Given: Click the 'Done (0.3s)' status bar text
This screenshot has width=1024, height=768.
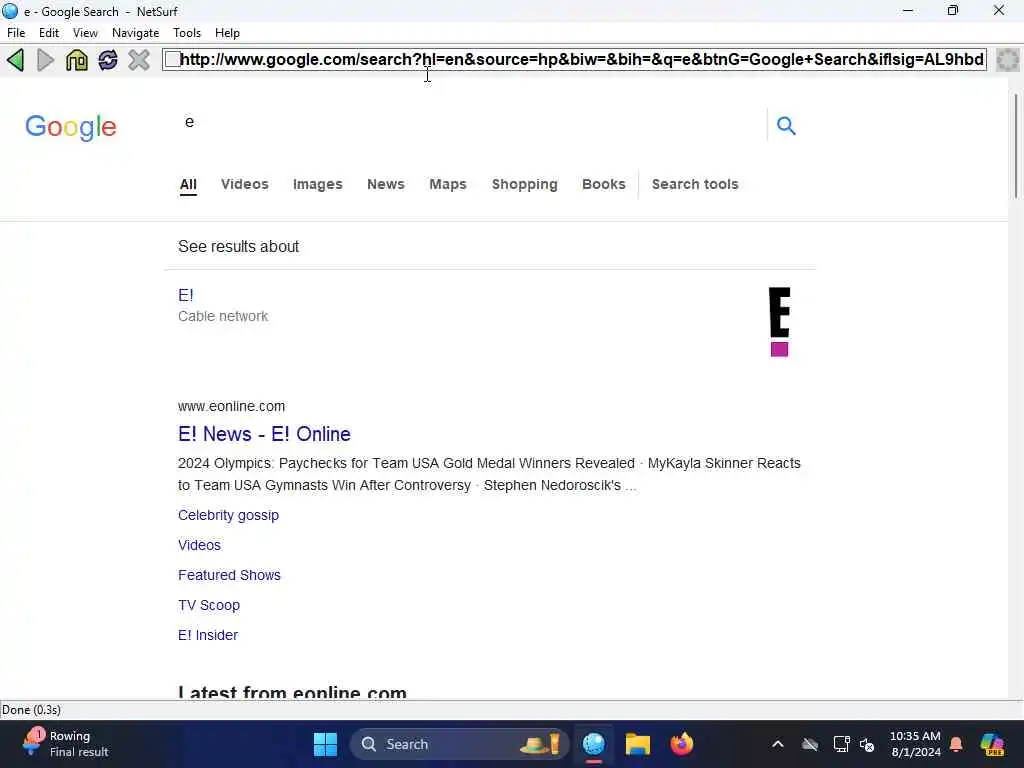Looking at the screenshot, I should point(31,710).
